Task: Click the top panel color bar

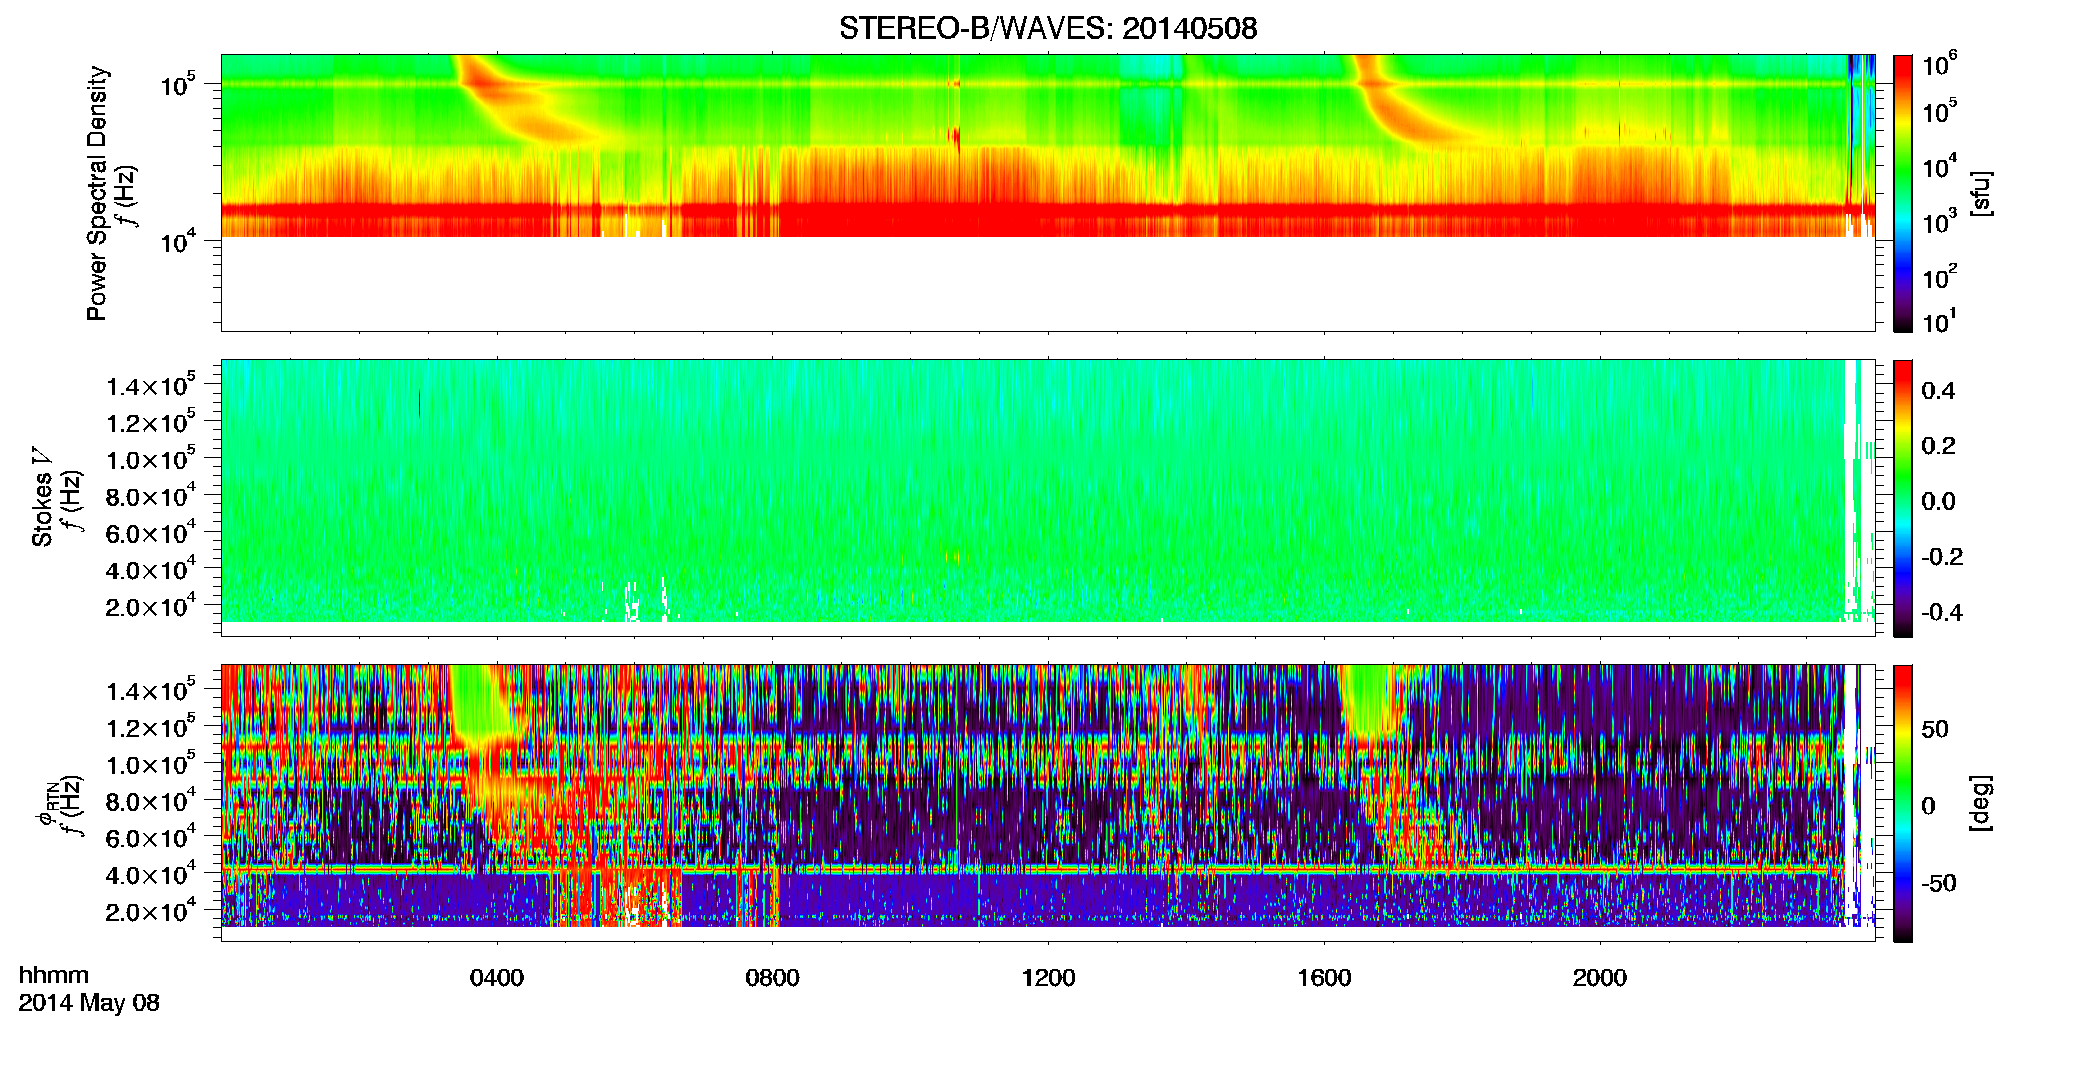Action: coord(1903,193)
